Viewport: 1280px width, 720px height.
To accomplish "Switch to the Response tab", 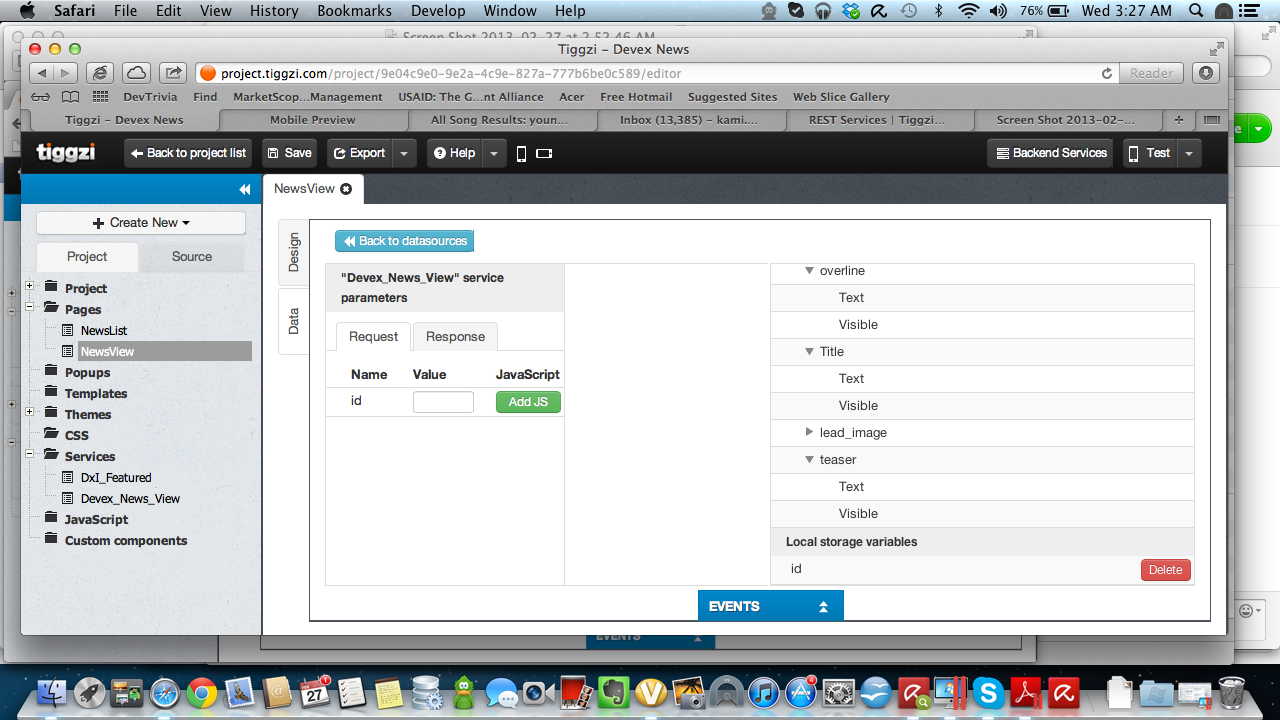I will [x=455, y=337].
